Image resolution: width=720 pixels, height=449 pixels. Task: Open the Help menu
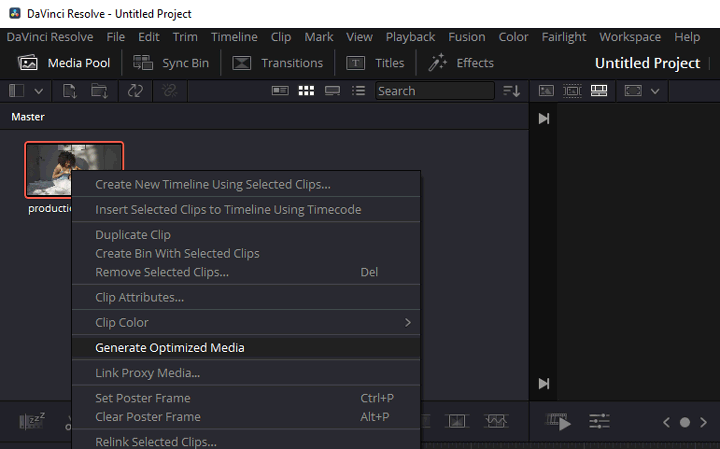coord(687,37)
